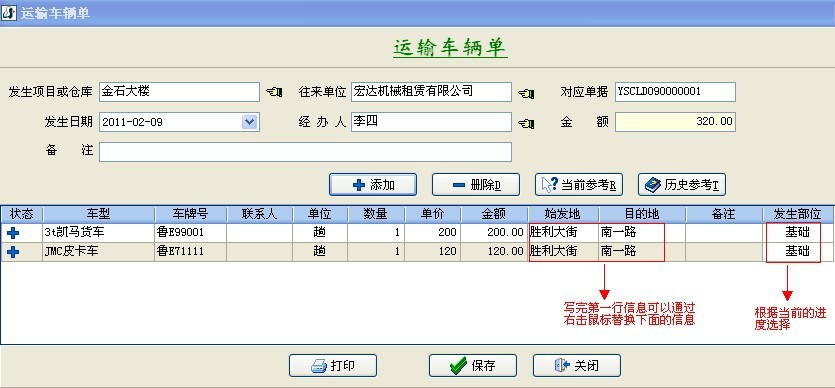The height and width of the screenshot is (388, 835).
Task: Click the 发生部位 column header
Action: point(797,214)
